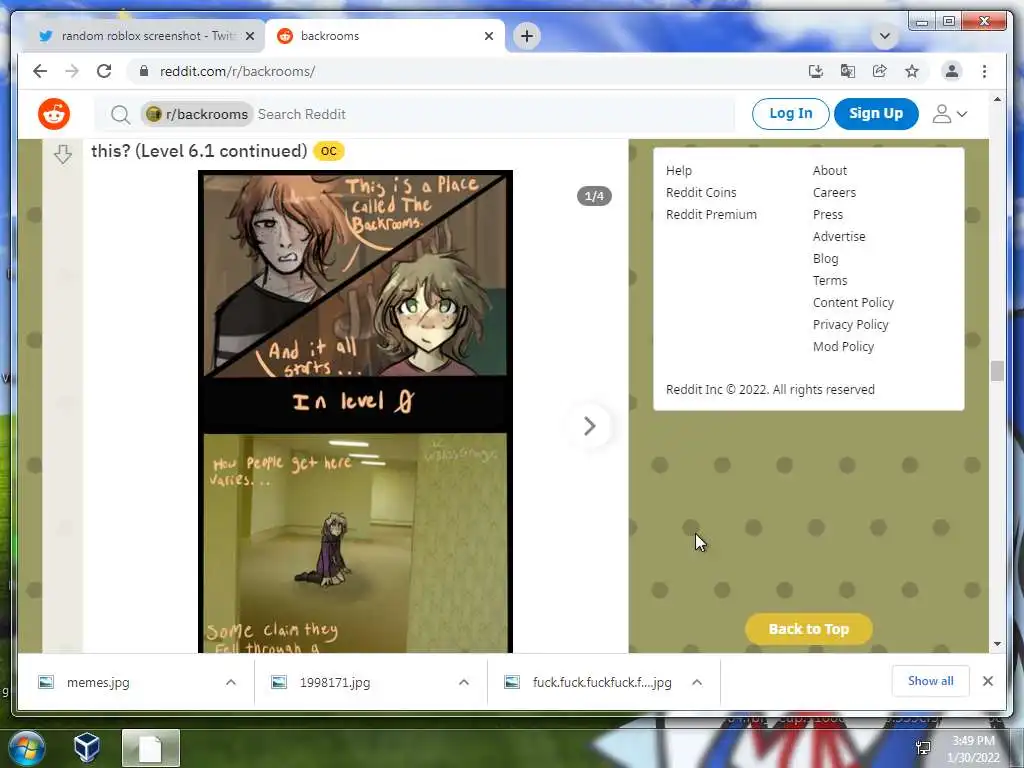Downvote the Level 6.1 post
Image resolution: width=1024 pixels, height=768 pixels.
point(63,155)
